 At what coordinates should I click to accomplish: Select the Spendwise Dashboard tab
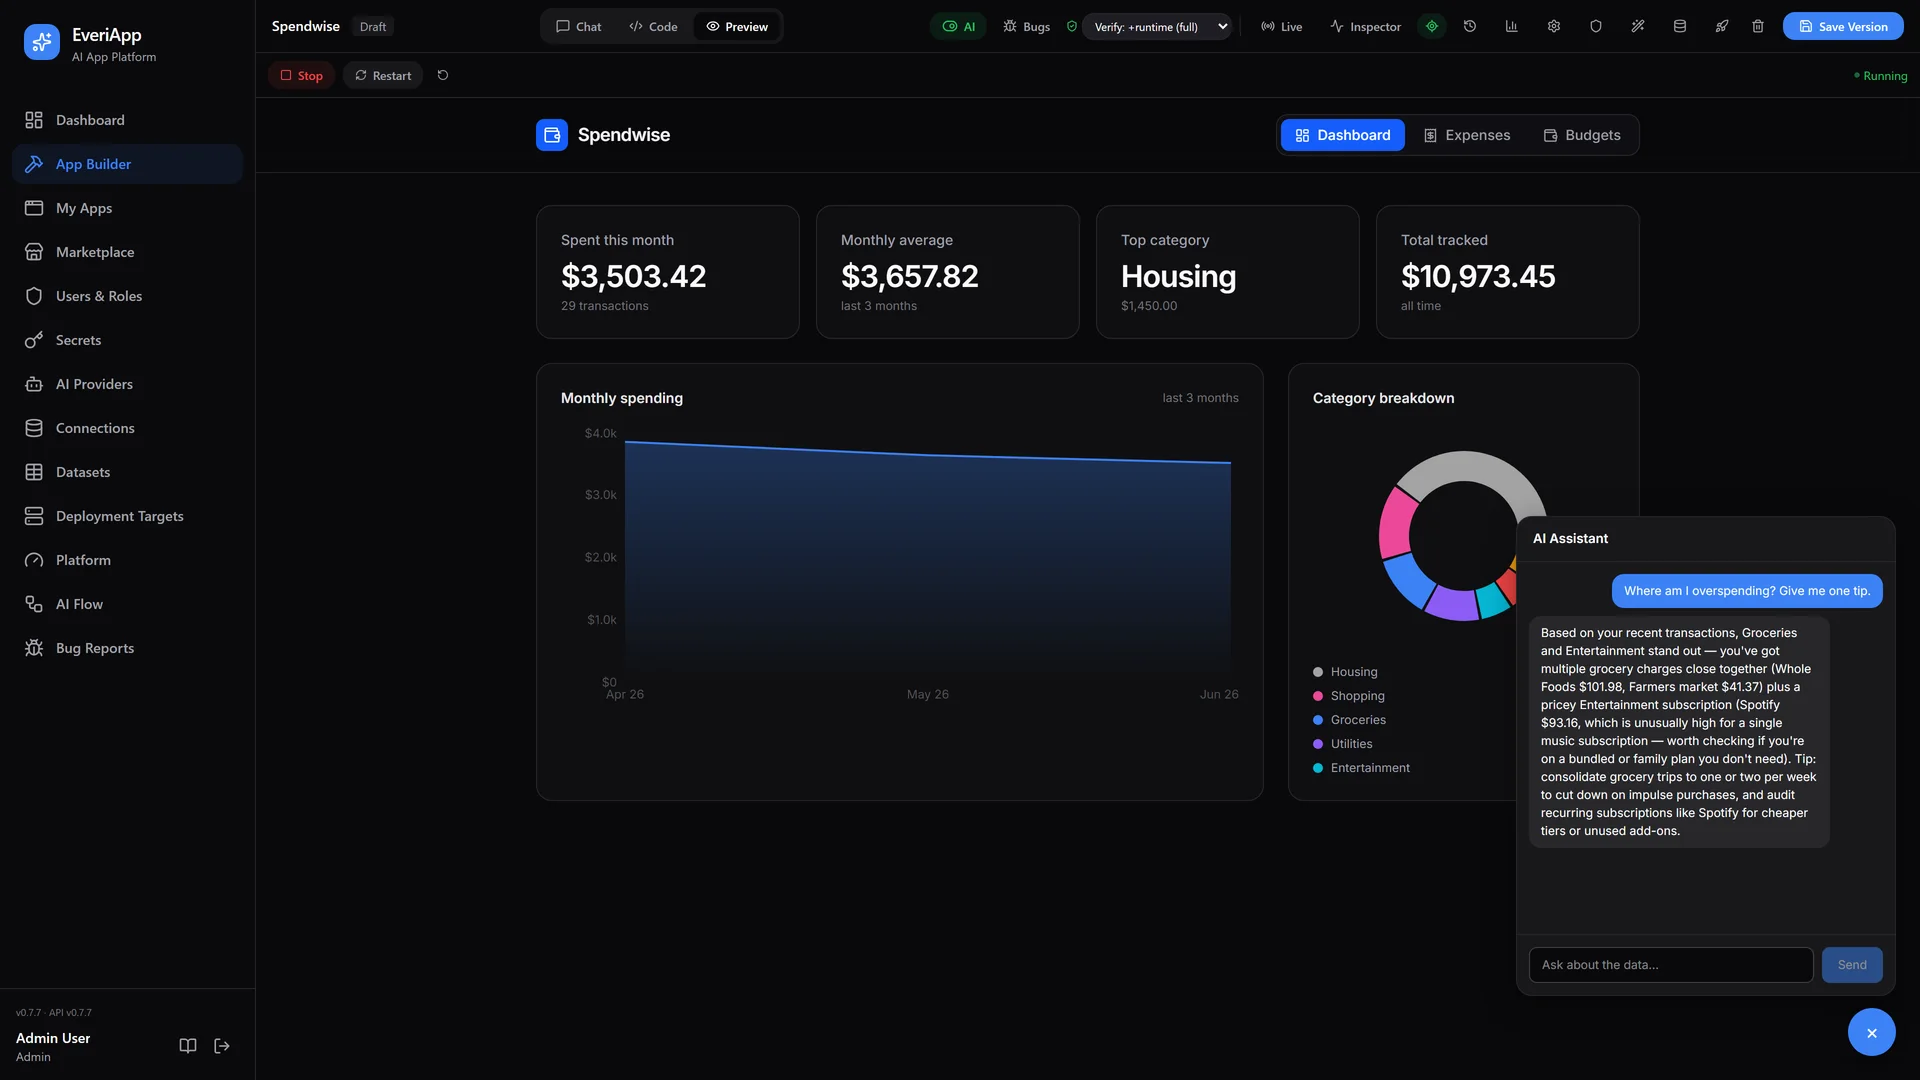click(1343, 135)
